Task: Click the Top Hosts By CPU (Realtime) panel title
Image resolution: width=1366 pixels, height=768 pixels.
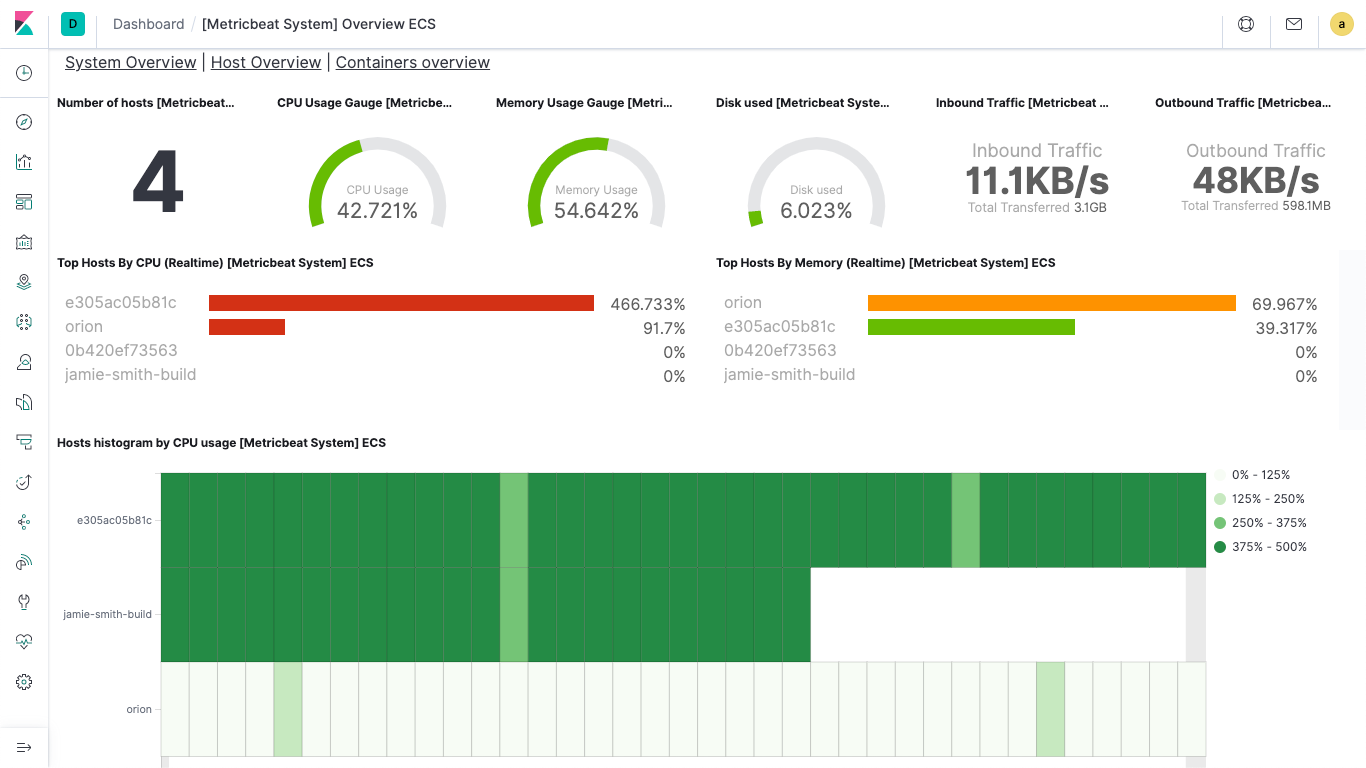Action: 215,263
